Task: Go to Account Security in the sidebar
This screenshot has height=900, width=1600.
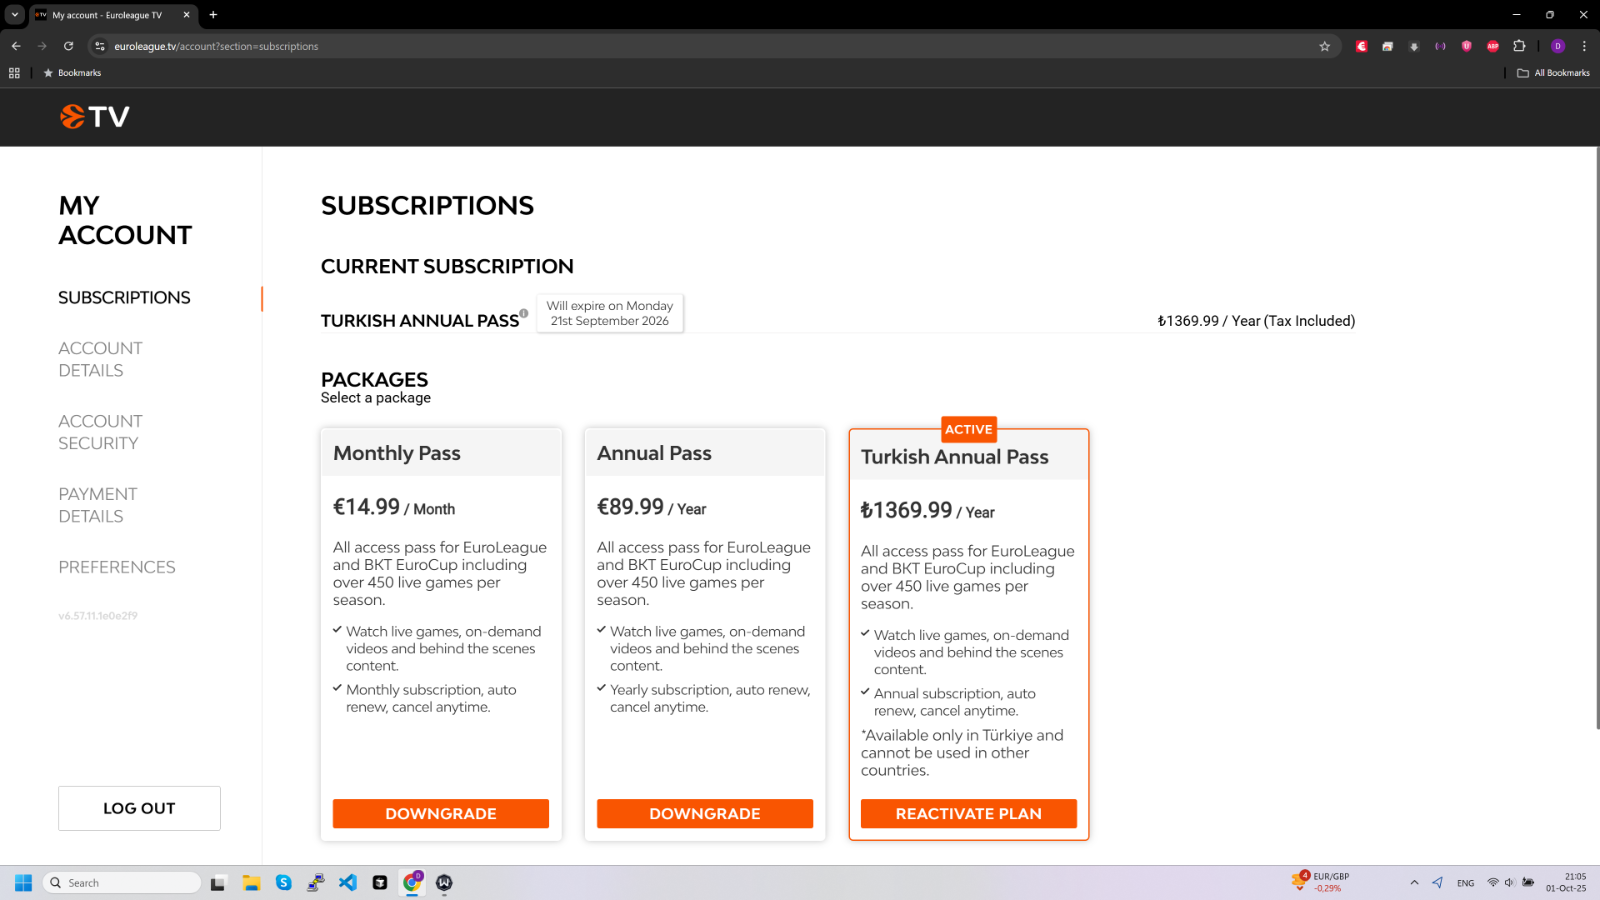Action: point(100,432)
